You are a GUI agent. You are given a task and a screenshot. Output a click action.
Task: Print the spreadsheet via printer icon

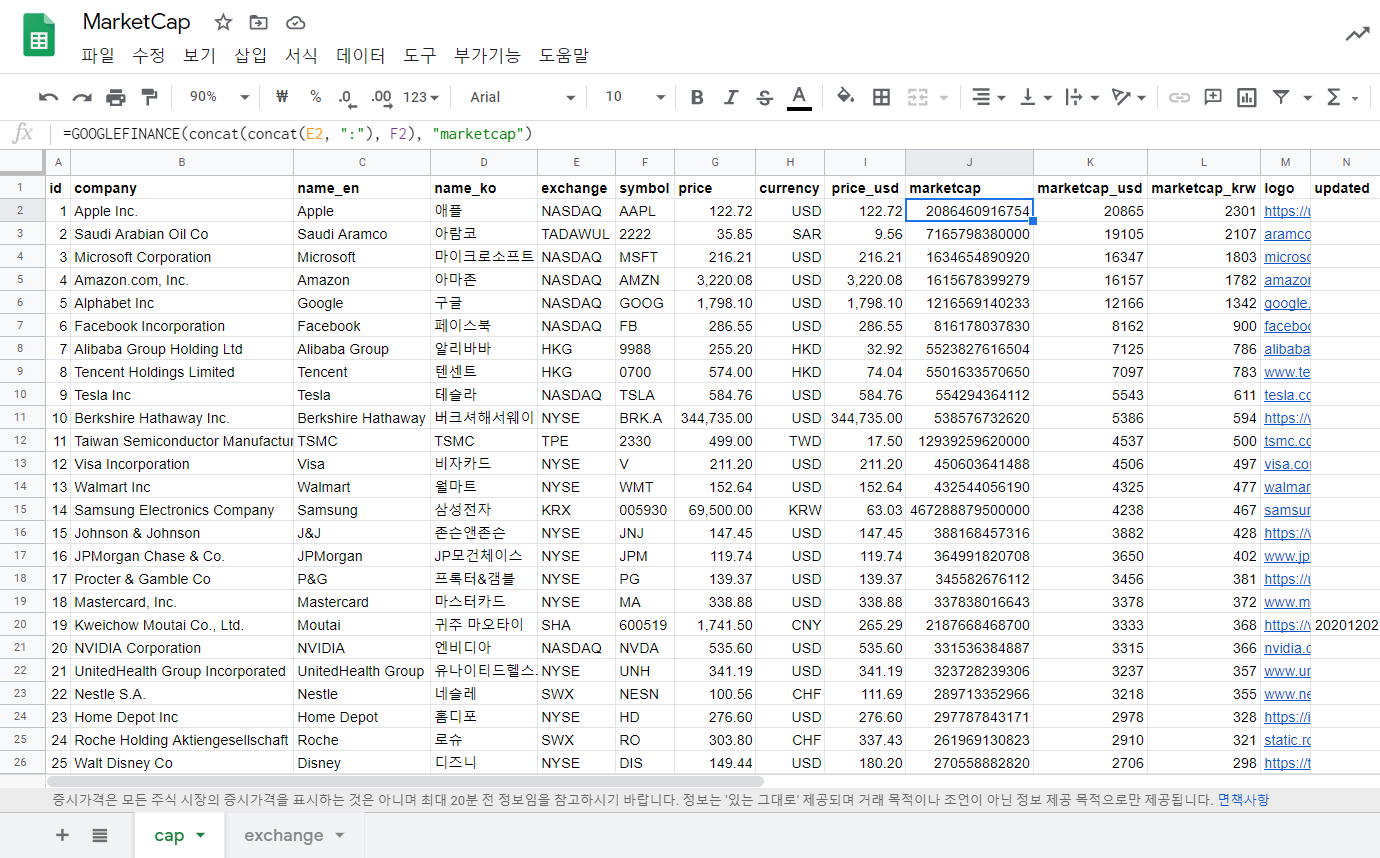(116, 97)
